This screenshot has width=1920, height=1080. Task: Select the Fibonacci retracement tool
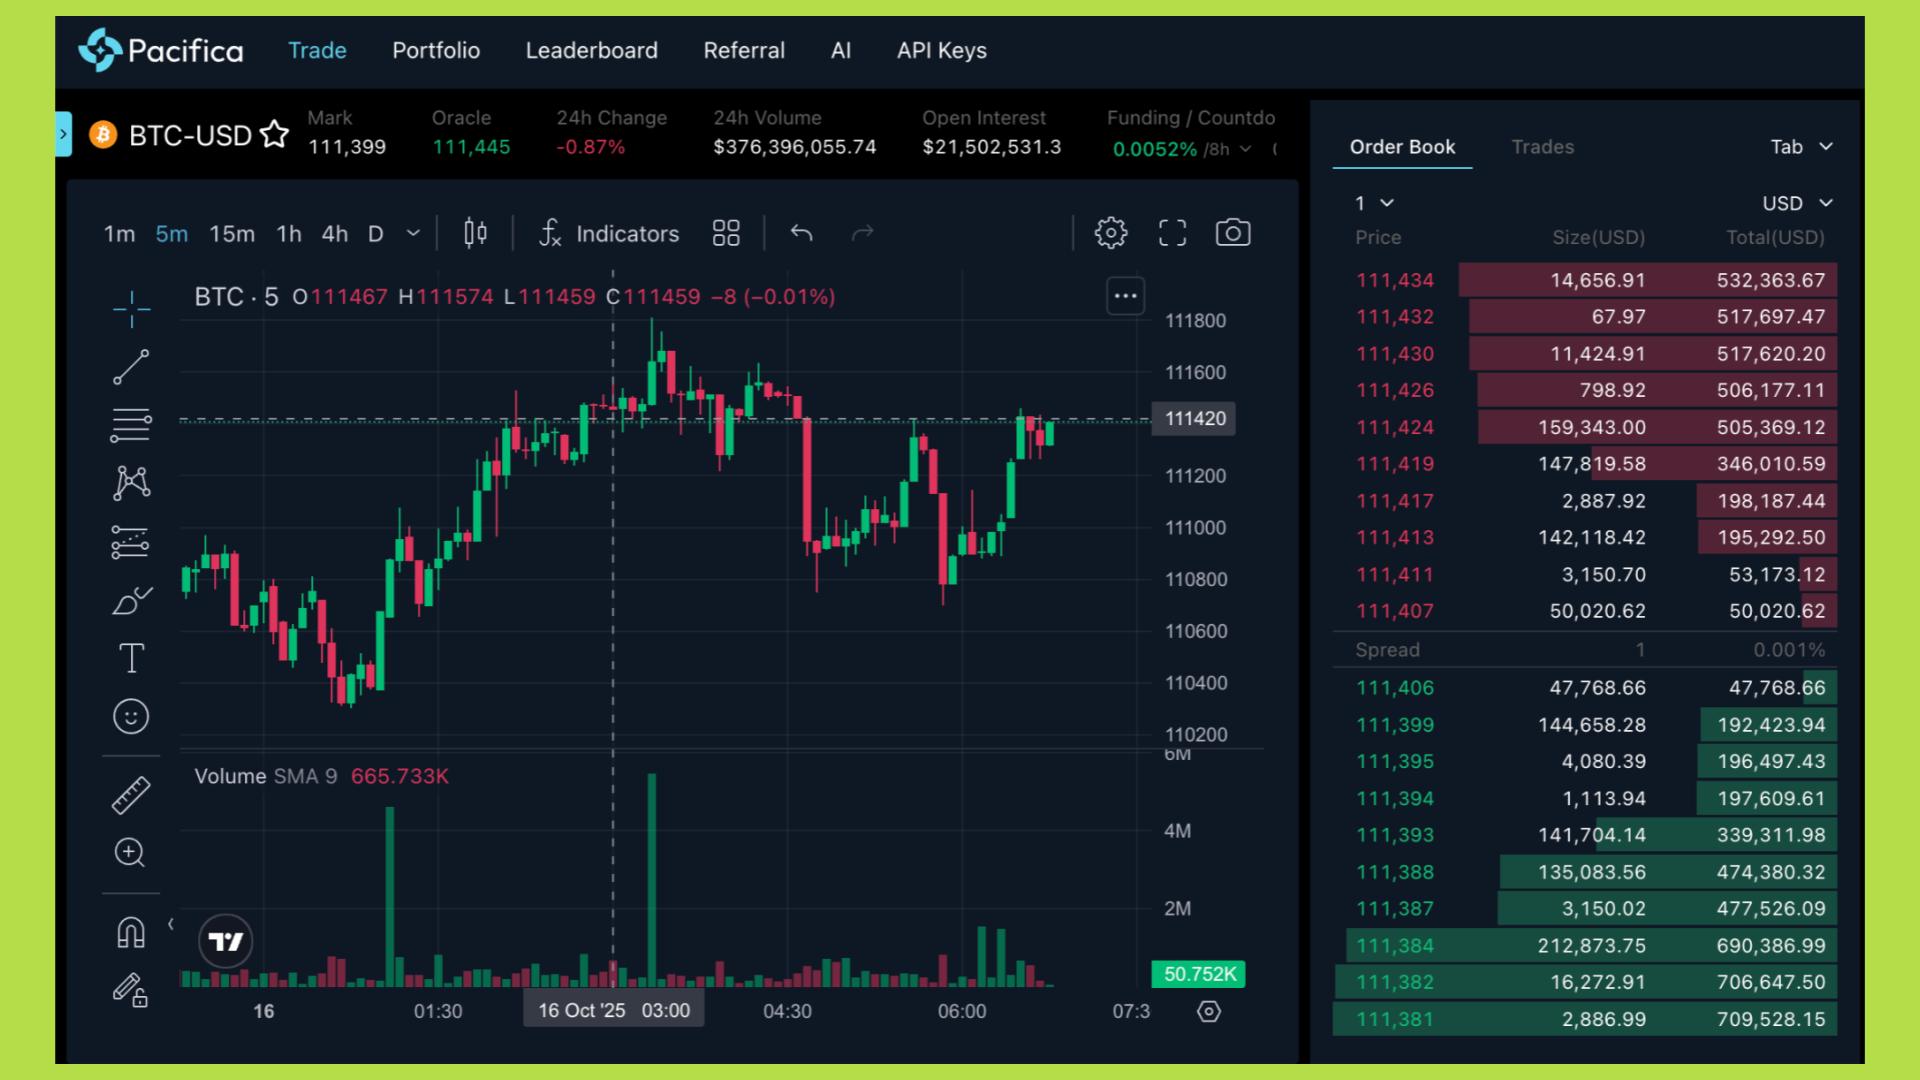[x=131, y=425]
